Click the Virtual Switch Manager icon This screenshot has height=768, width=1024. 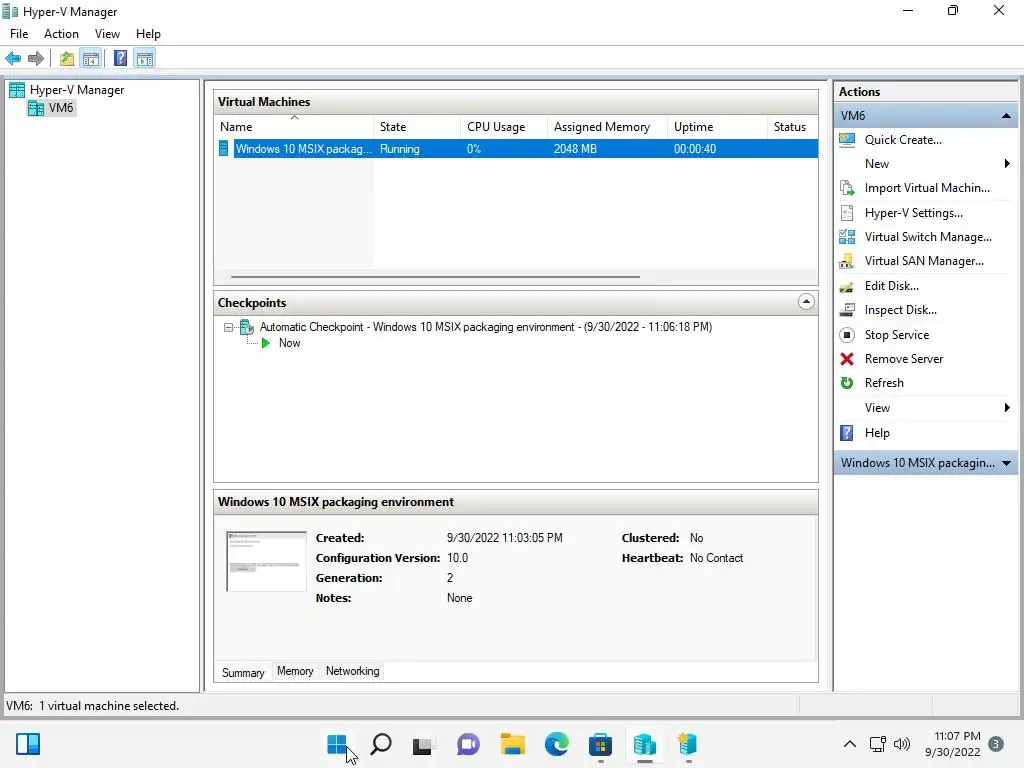(847, 237)
